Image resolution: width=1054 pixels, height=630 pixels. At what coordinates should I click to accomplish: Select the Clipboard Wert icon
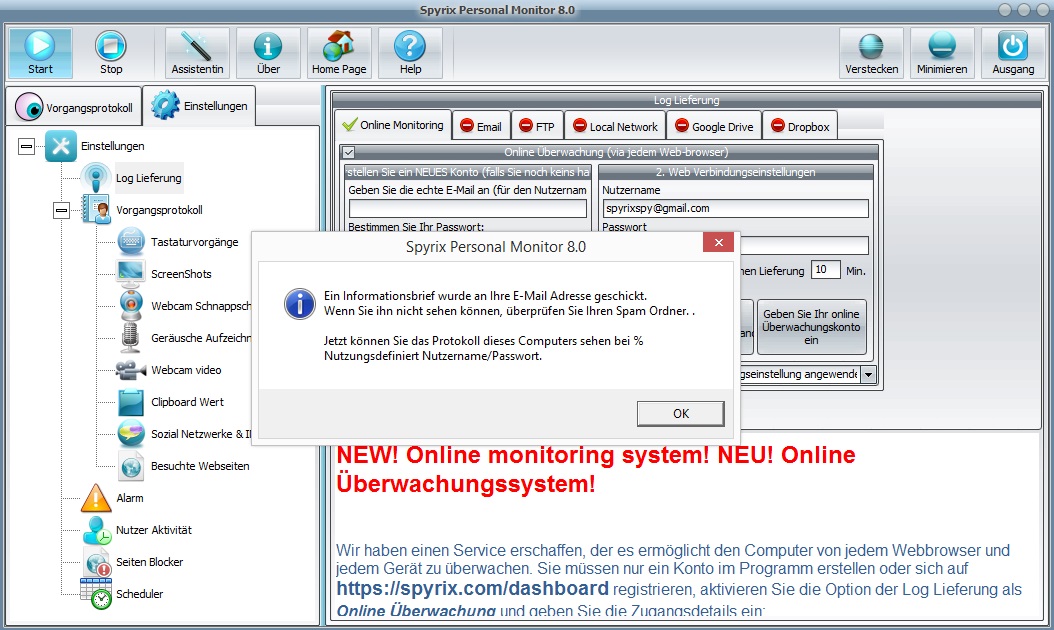(x=131, y=402)
